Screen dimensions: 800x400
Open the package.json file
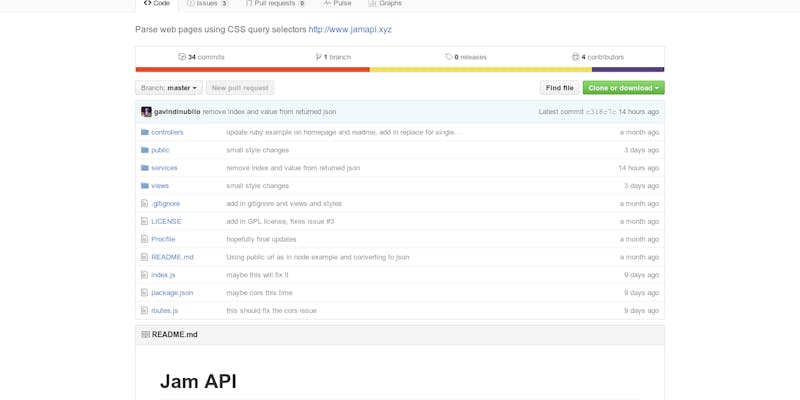point(172,293)
